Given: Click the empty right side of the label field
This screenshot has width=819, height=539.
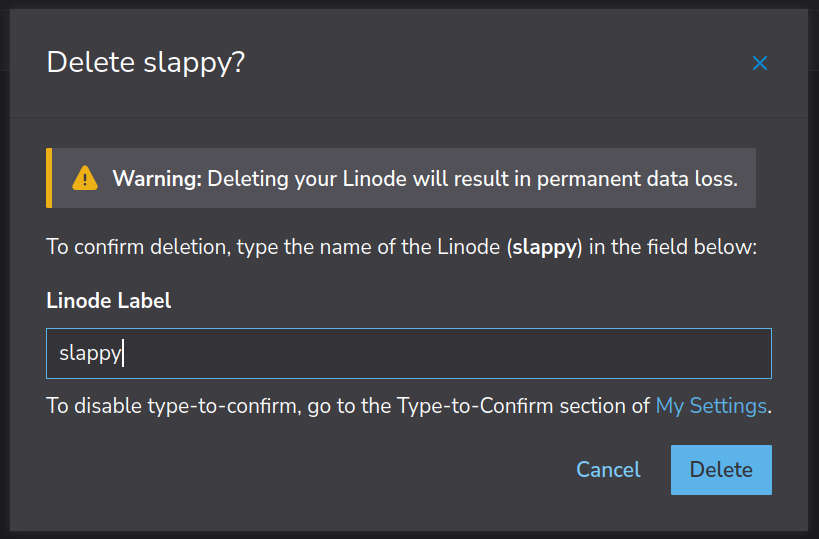Looking at the screenshot, I should tap(600, 354).
